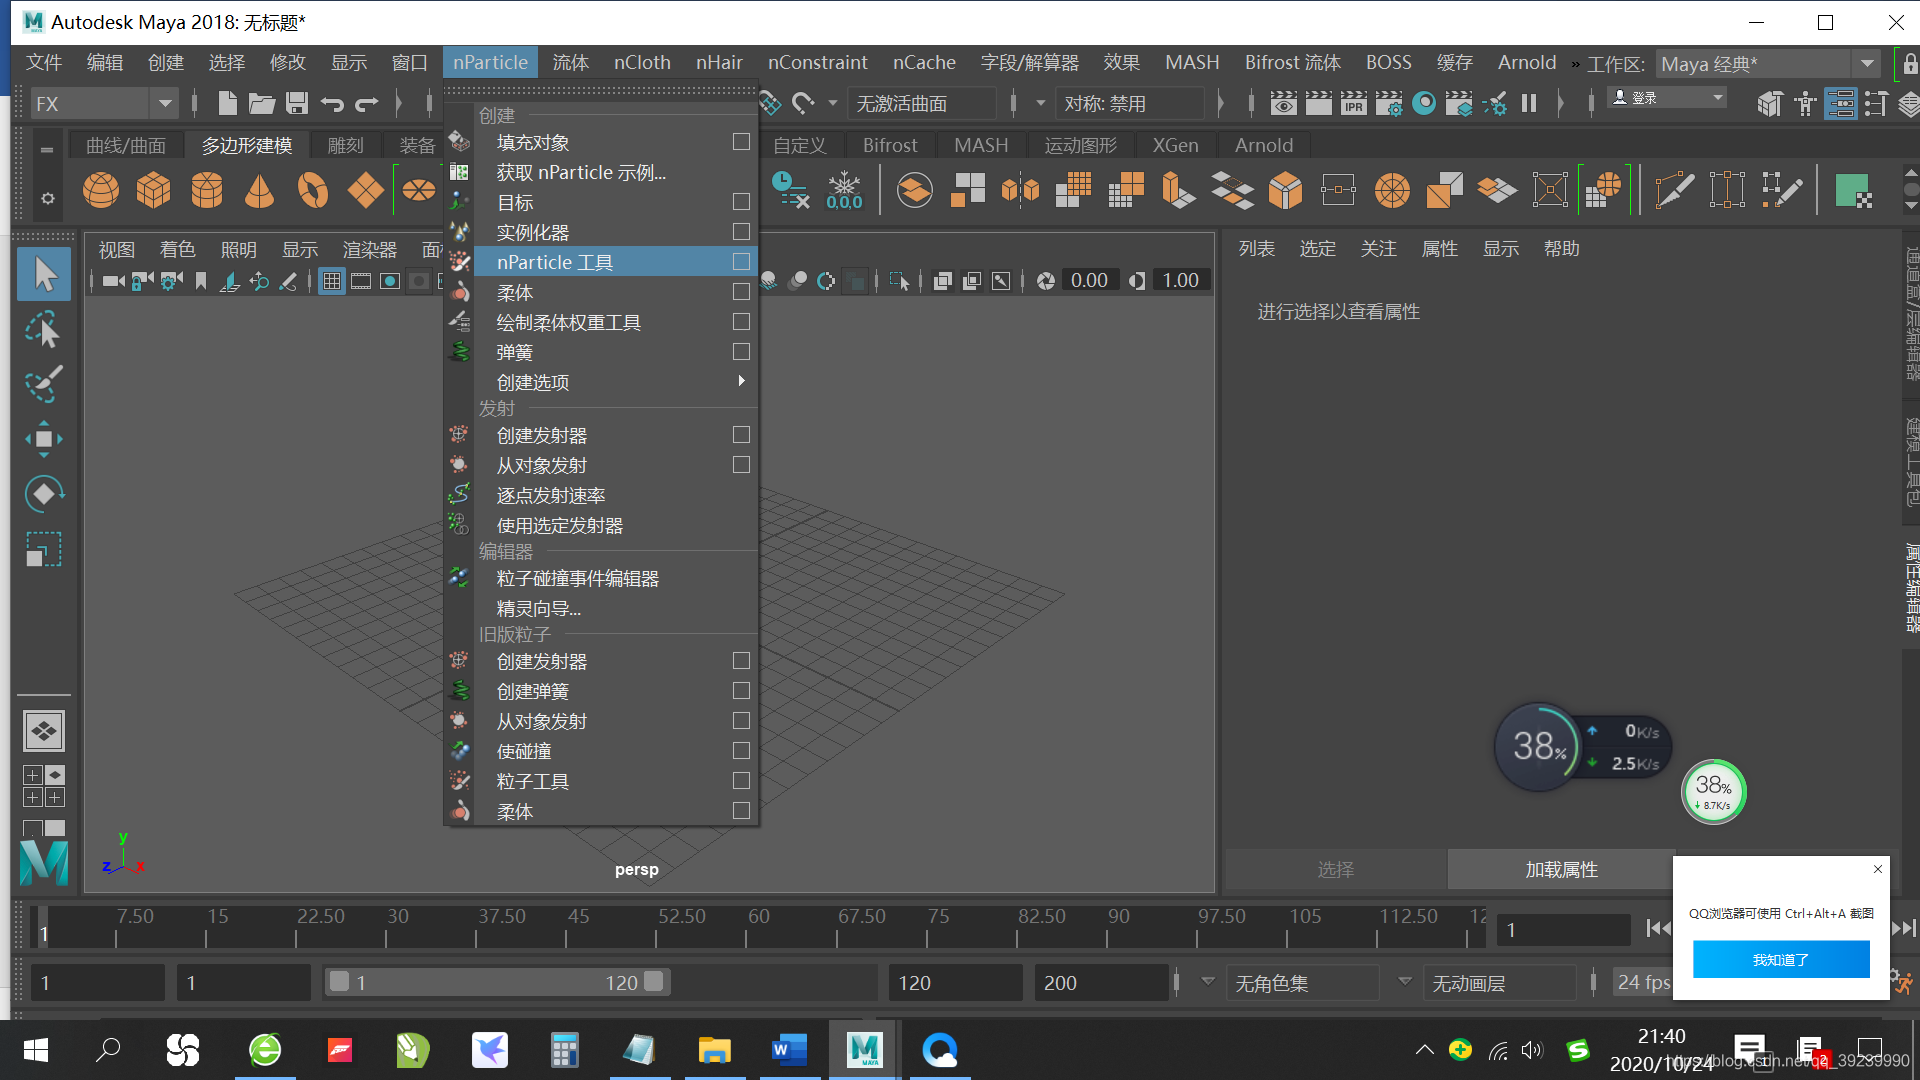
Task: Select the Paint selection tool
Action: pyautogui.click(x=43, y=384)
